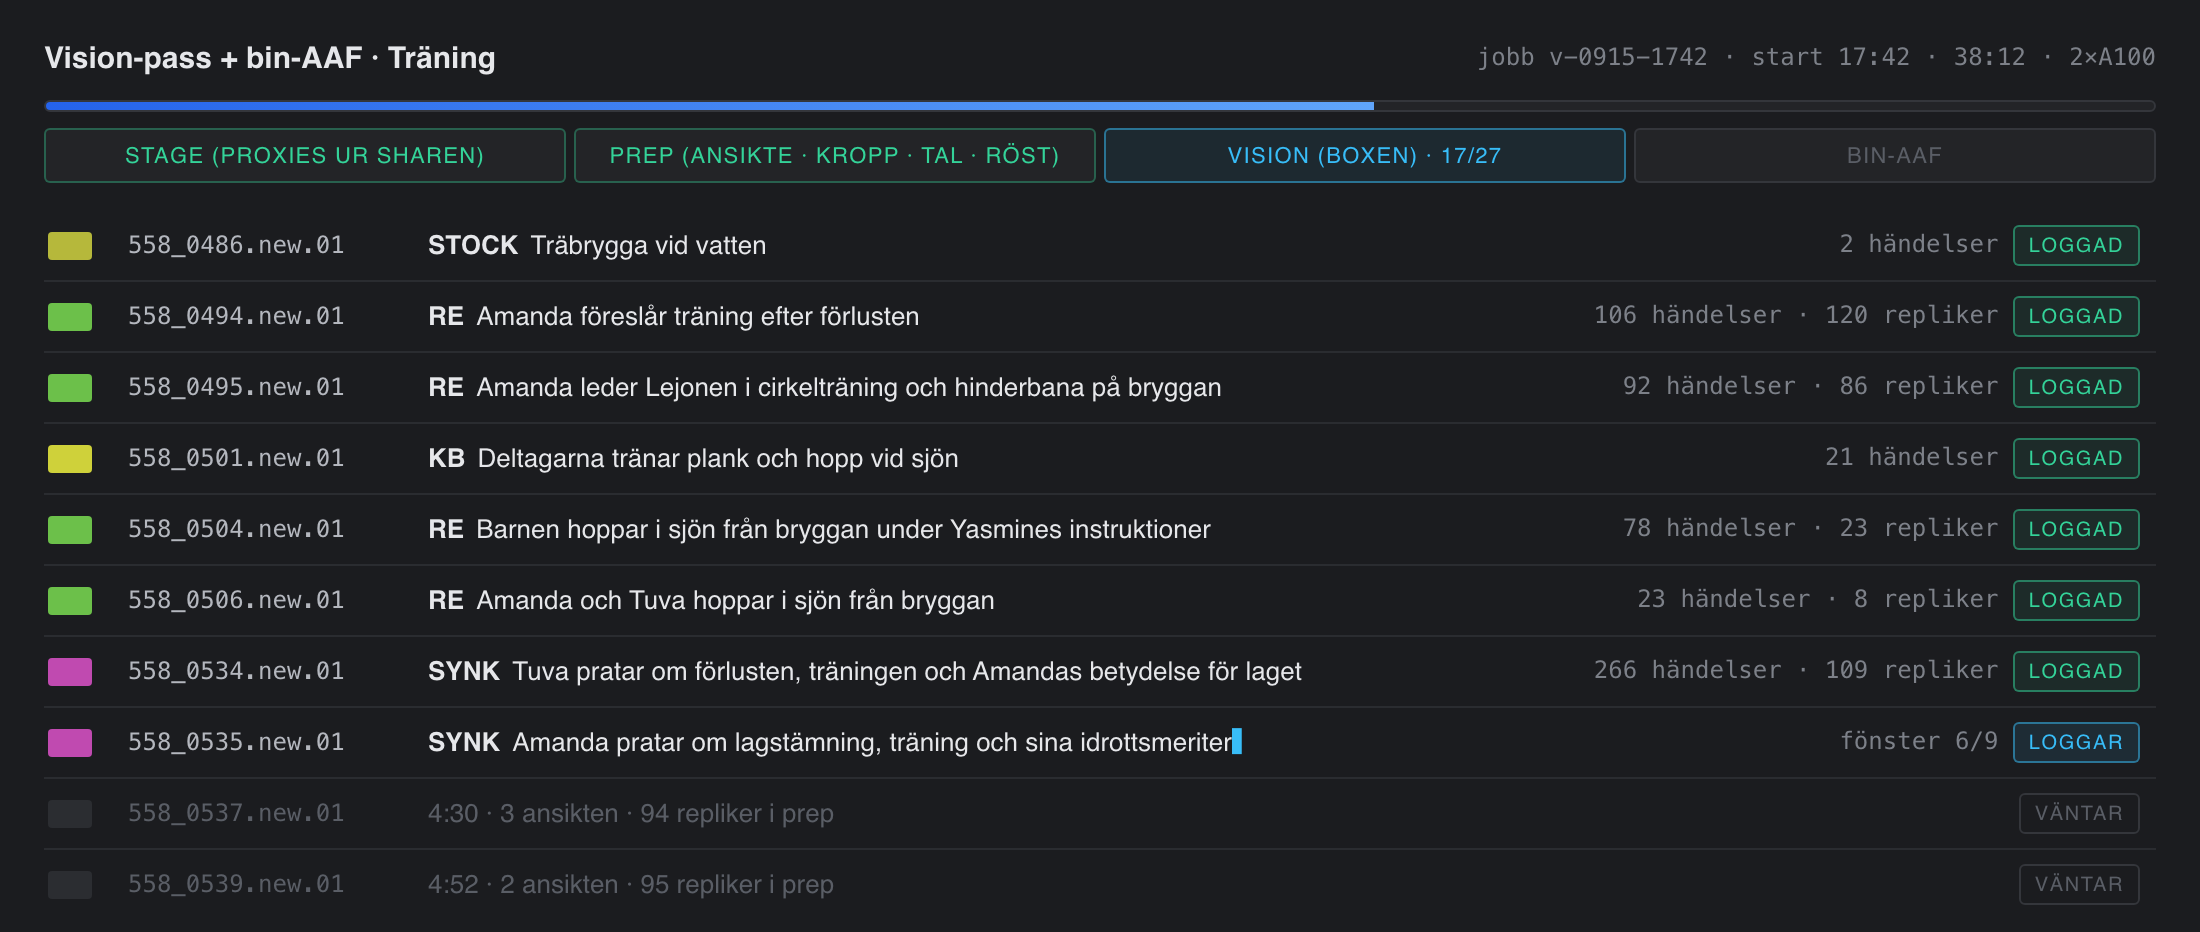Click the yellow swatch of 558_0501.new.01

[x=70, y=459]
